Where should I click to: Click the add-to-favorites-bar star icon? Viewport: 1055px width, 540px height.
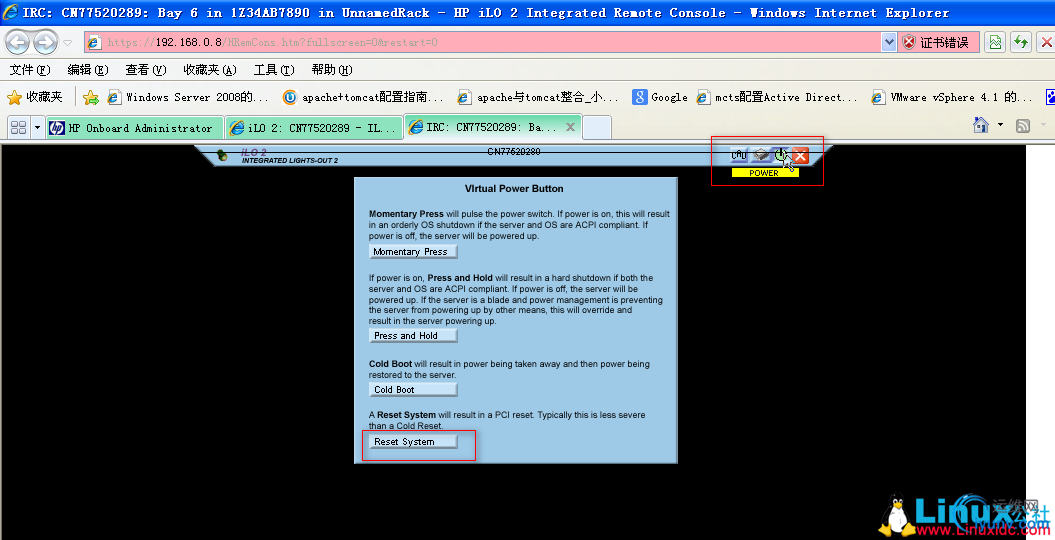click(91, 98)
